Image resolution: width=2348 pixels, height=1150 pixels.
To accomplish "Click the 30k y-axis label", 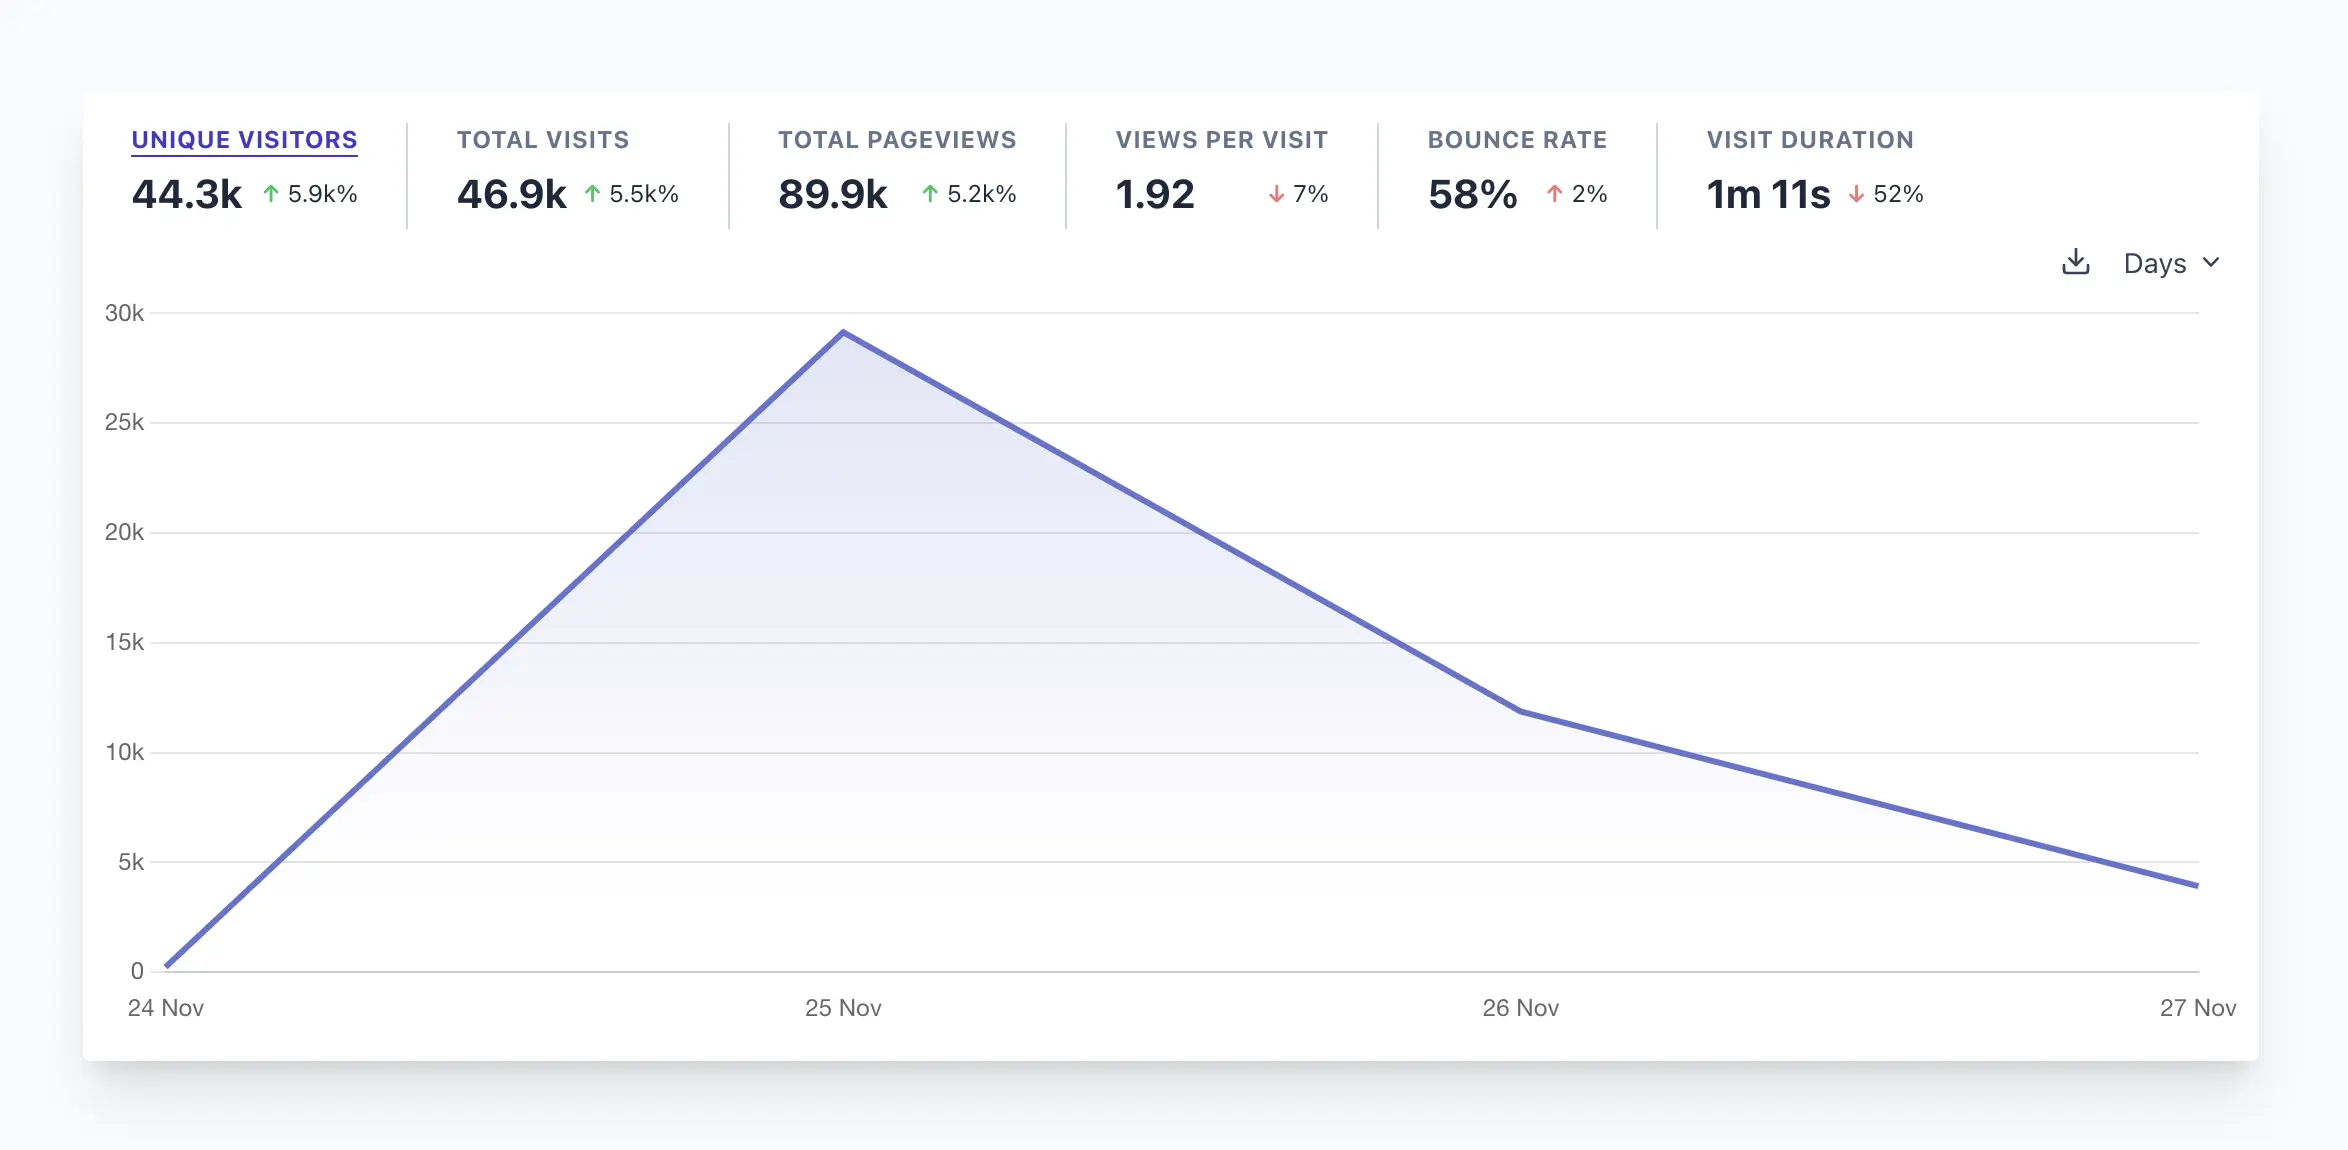I will pyautogui.click(x=124, y=313).
